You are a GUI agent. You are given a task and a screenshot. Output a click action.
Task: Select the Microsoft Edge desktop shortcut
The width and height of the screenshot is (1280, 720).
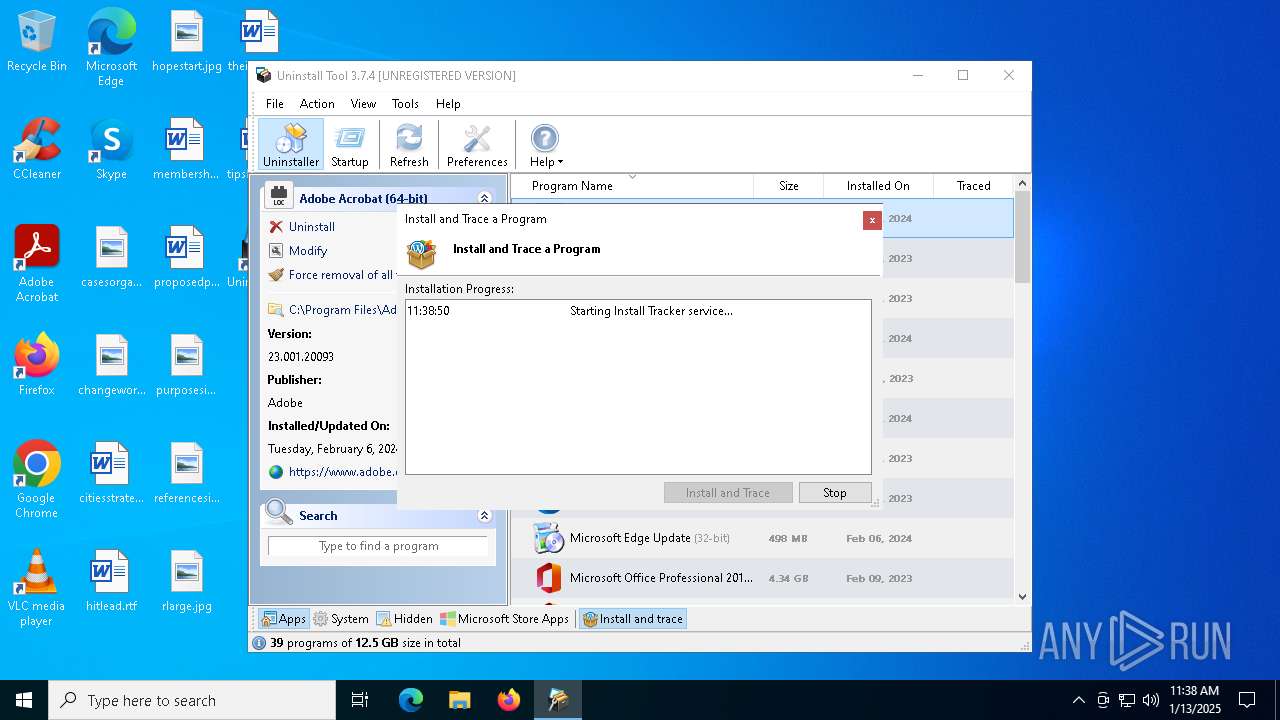click(111, 48)
